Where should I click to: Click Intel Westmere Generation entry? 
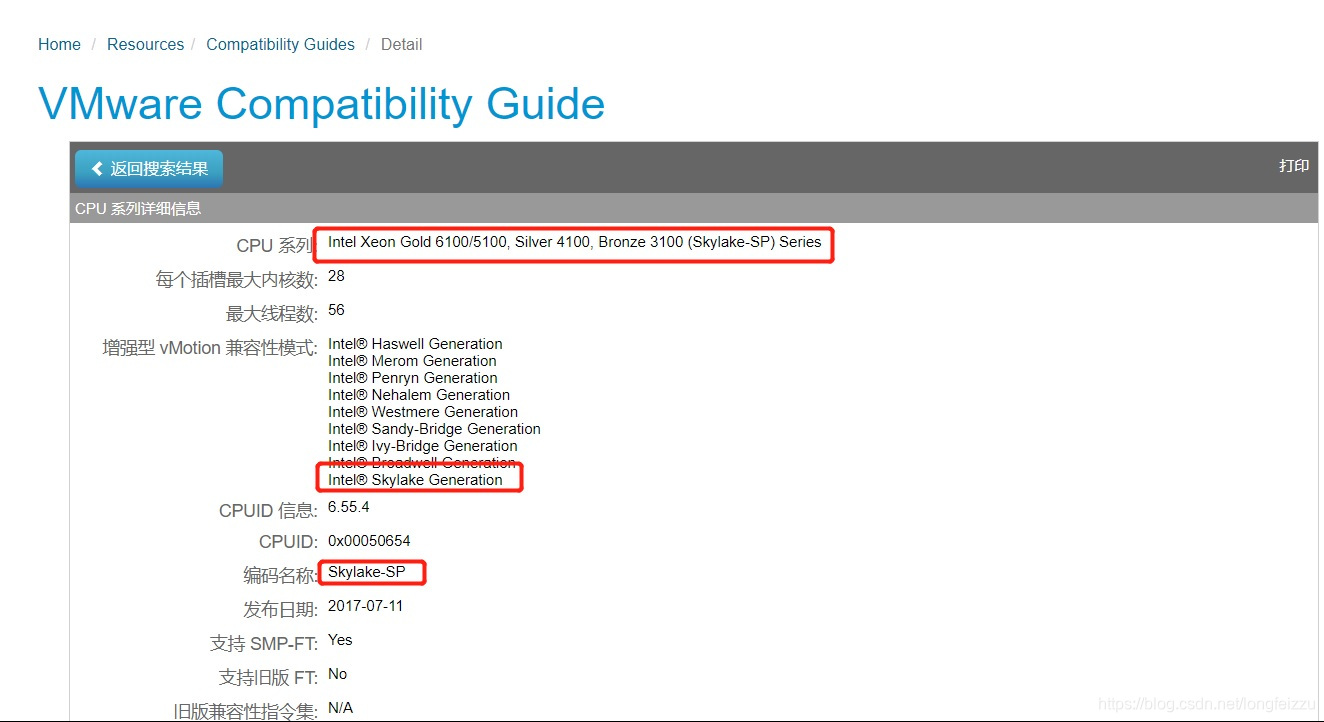pyautogui.click(x=423, y=412)
